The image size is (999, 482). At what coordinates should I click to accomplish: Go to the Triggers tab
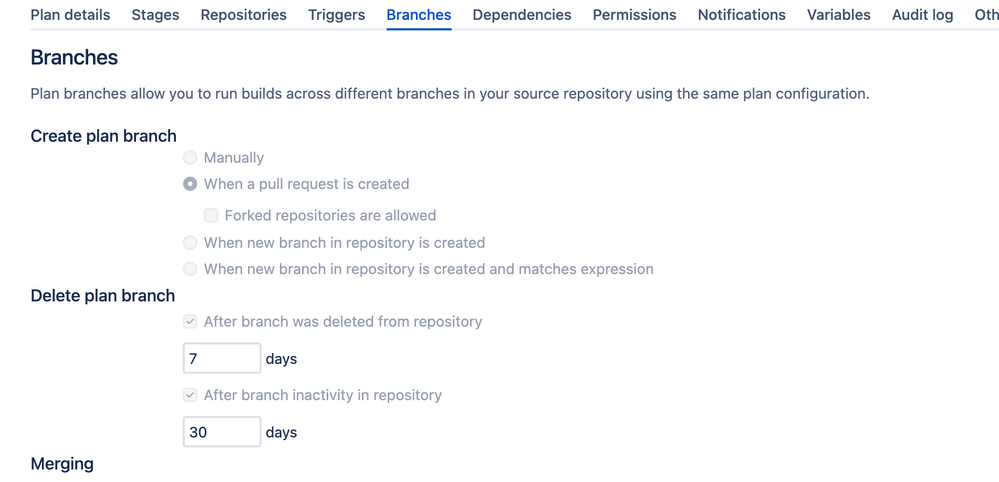[x=336, y=15]
